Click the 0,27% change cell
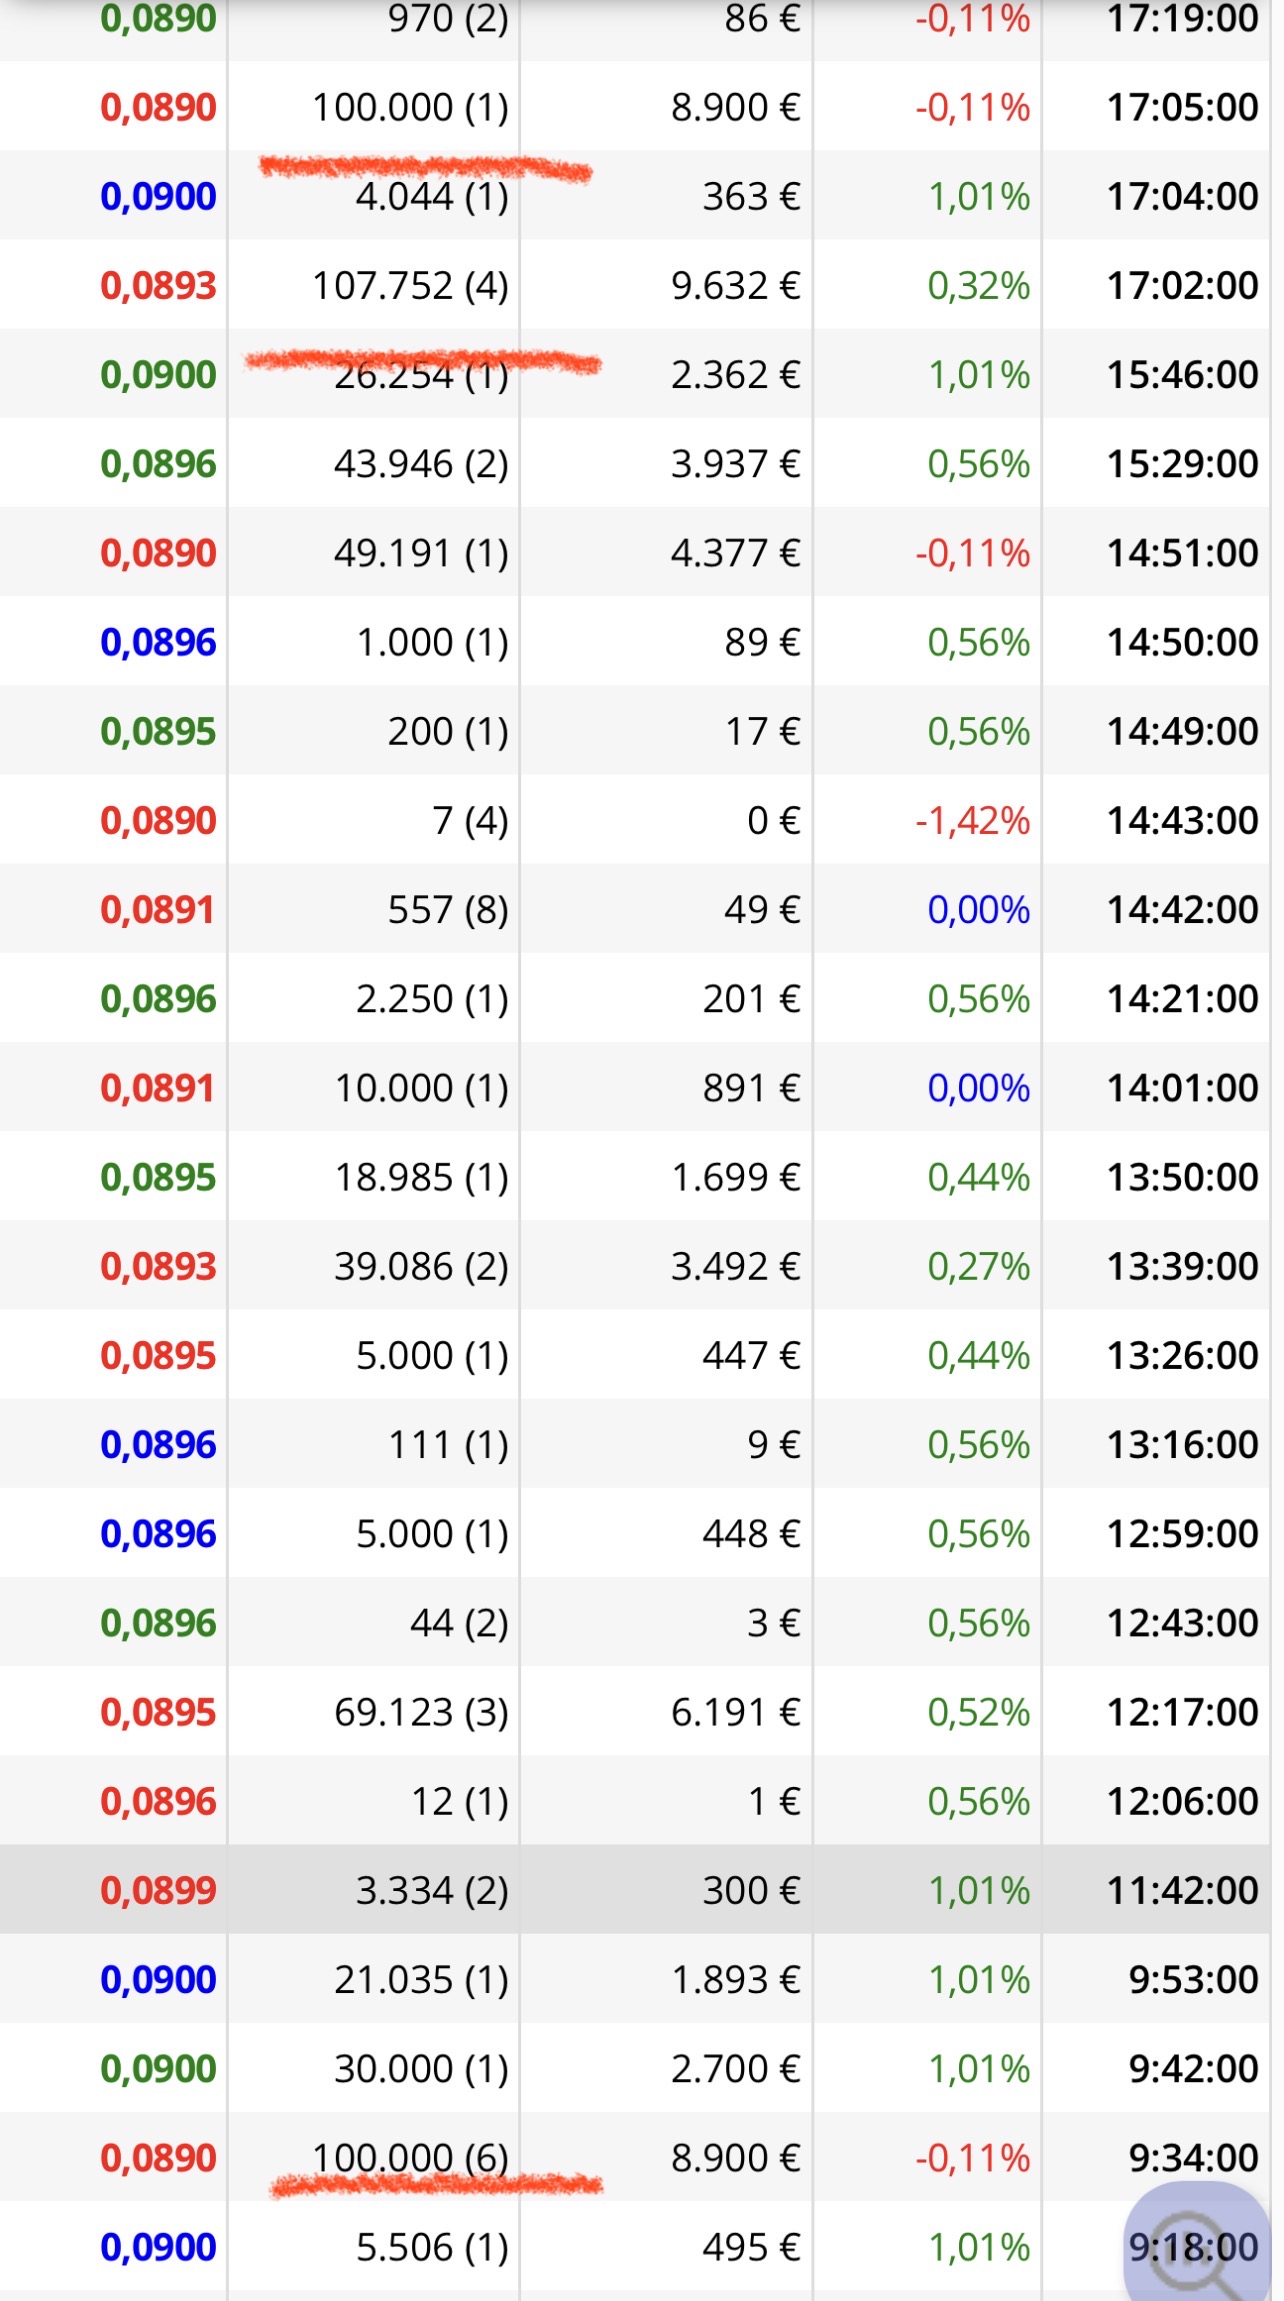The width and height of the screenshot is (1284, 2301). click(x=978, y=1266)
